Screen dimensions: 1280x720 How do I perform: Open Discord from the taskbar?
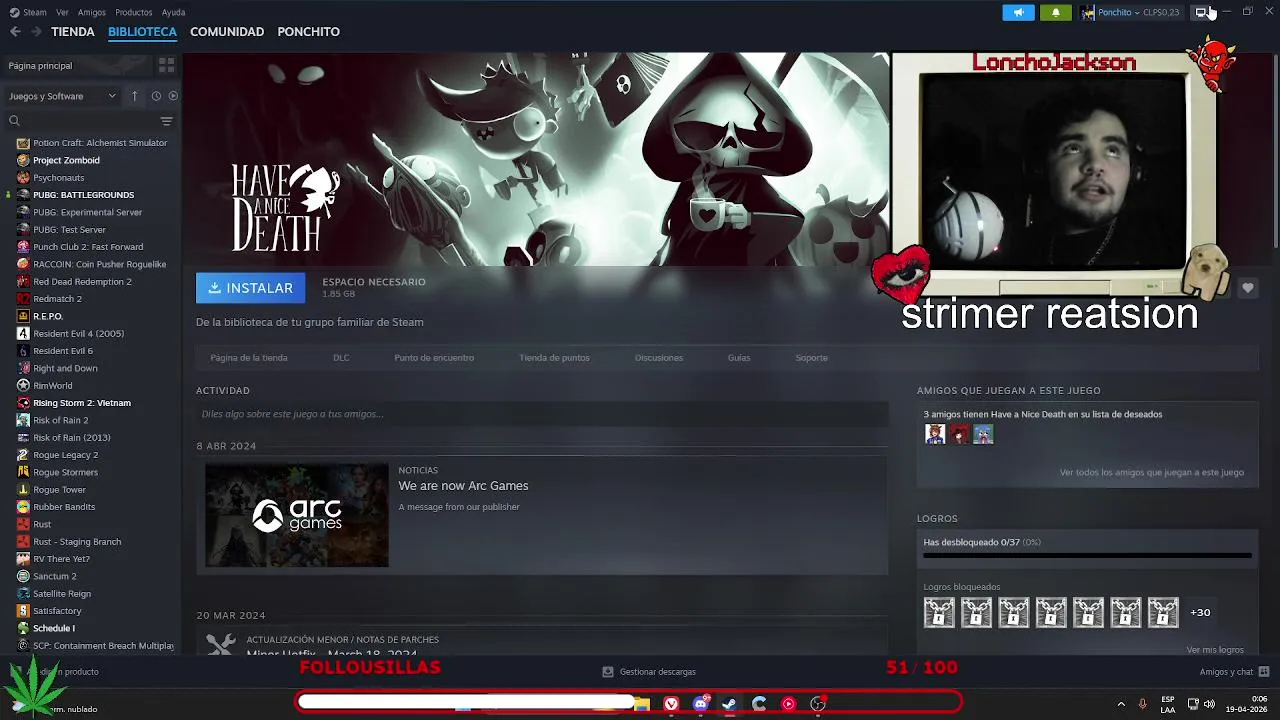pos(700,704)
